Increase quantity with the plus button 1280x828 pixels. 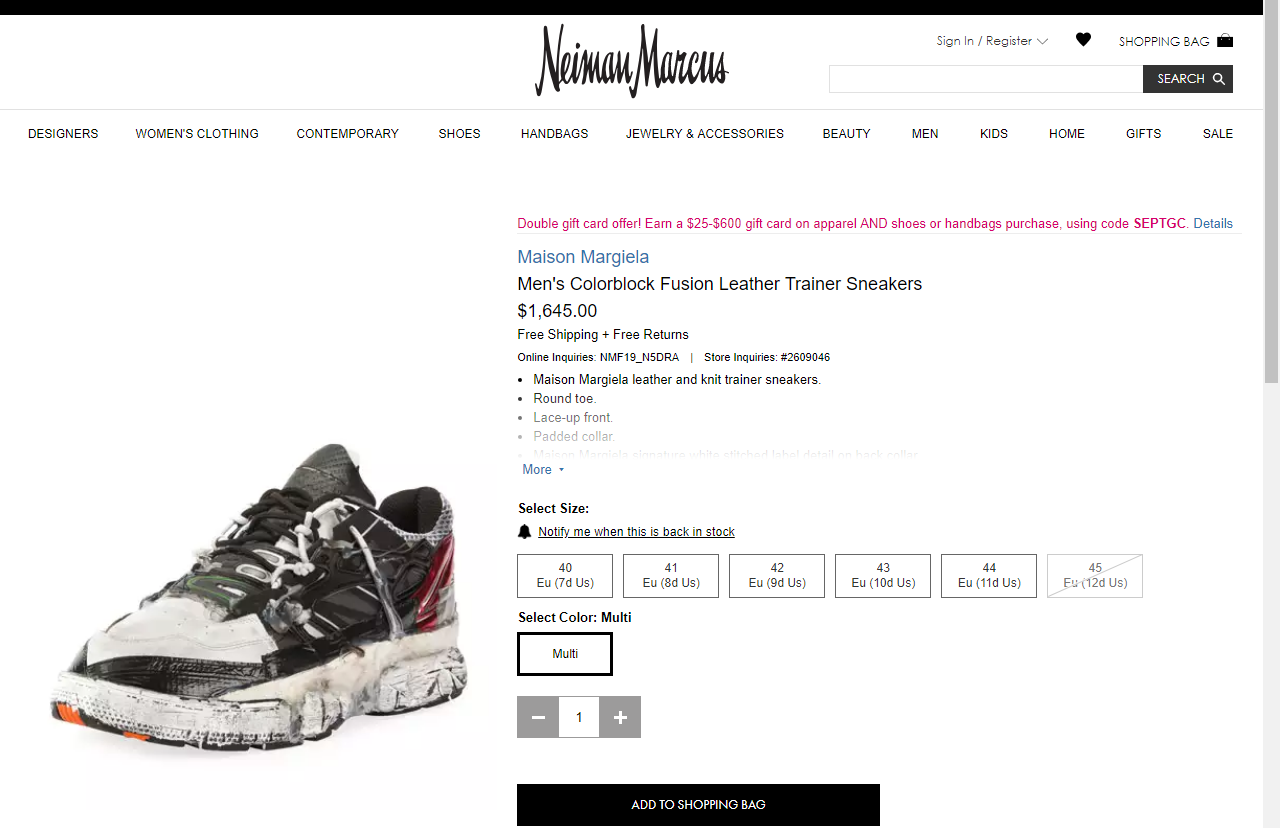tap(620, 717)
